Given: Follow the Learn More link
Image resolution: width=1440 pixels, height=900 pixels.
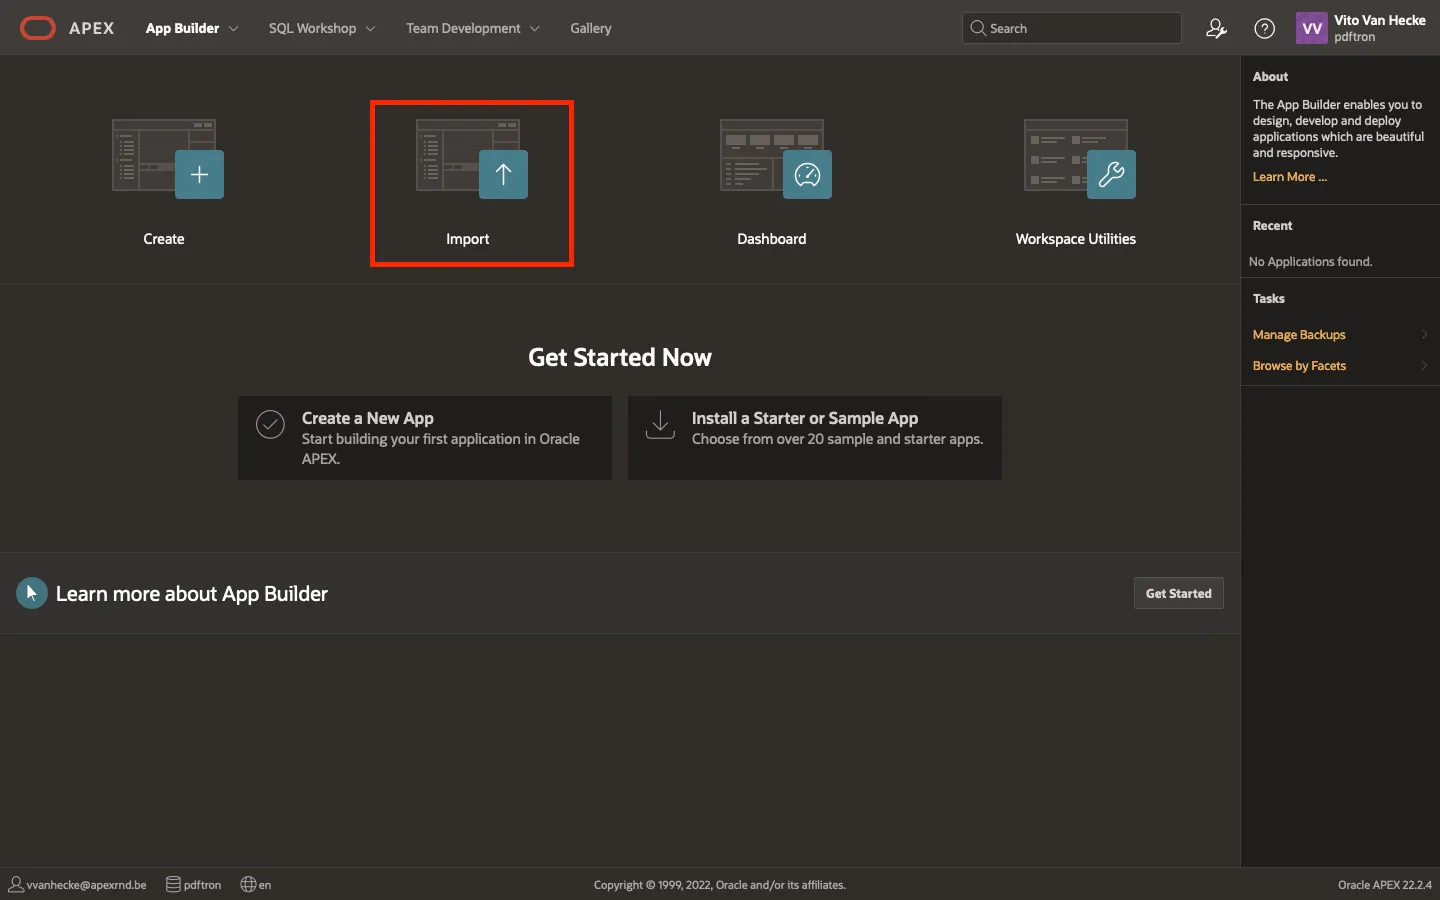Looking at the screenshot, I should tap(1289, 177).
